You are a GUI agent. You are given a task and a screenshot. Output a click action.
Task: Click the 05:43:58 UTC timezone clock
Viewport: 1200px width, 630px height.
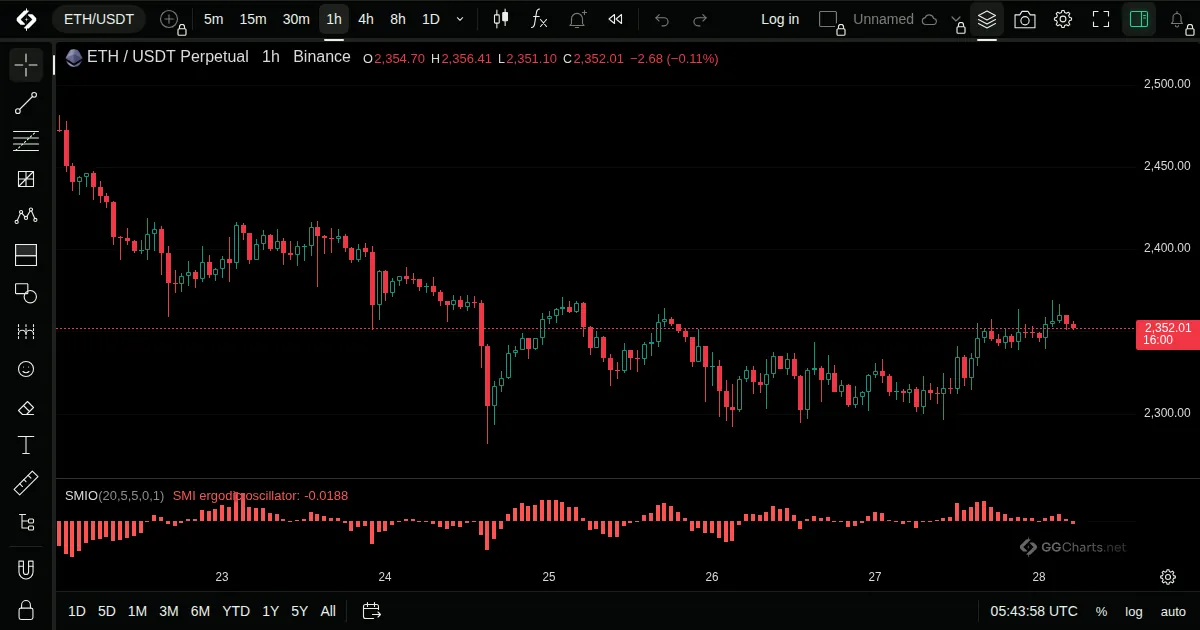1034,611
